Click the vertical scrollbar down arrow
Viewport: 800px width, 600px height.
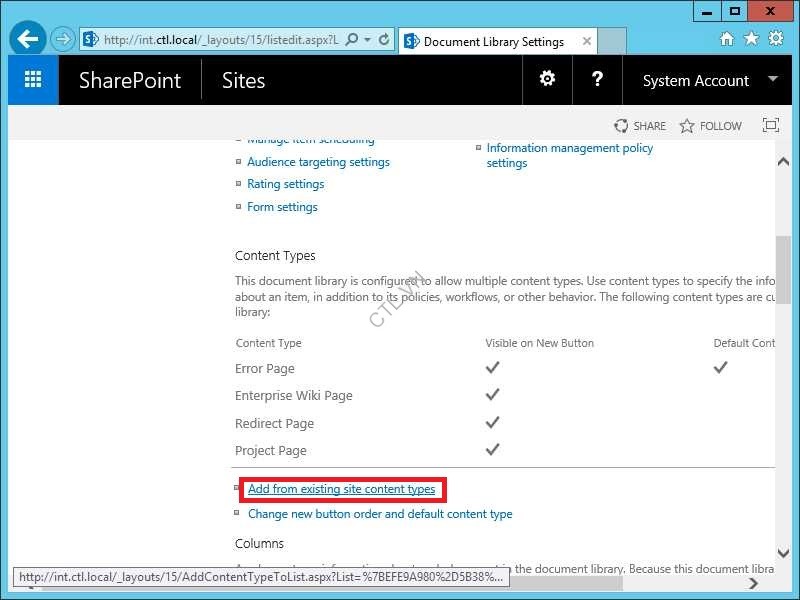[x=783, y=553]
